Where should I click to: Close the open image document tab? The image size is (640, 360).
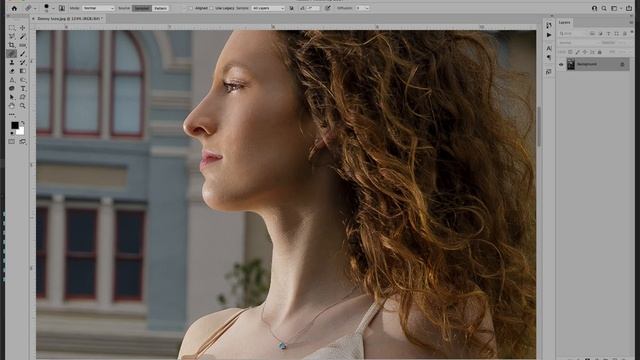(33, 19)
